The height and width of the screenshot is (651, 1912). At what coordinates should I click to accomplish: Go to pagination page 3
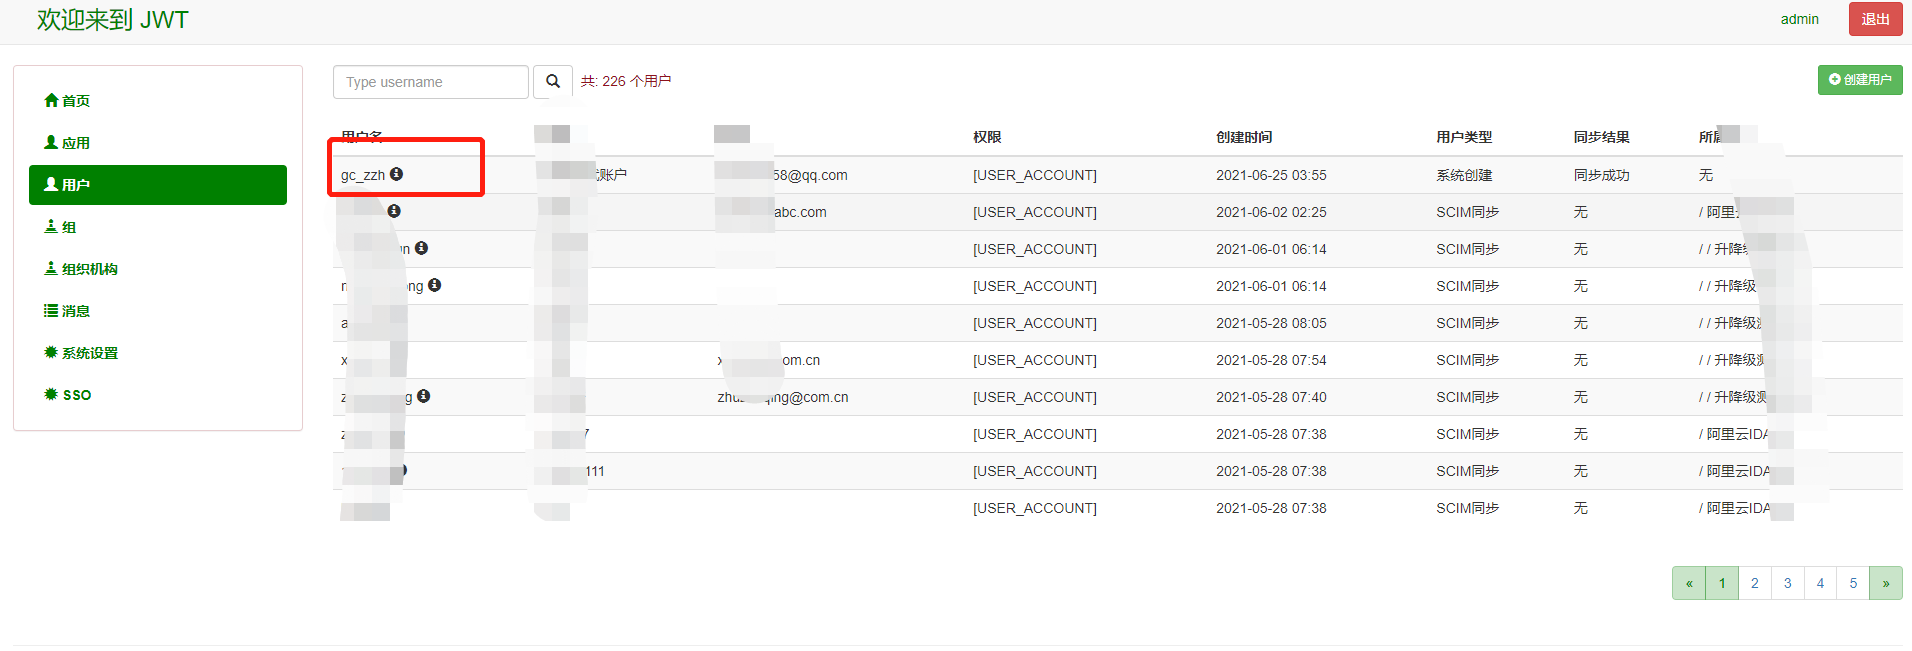point(1788,583)
